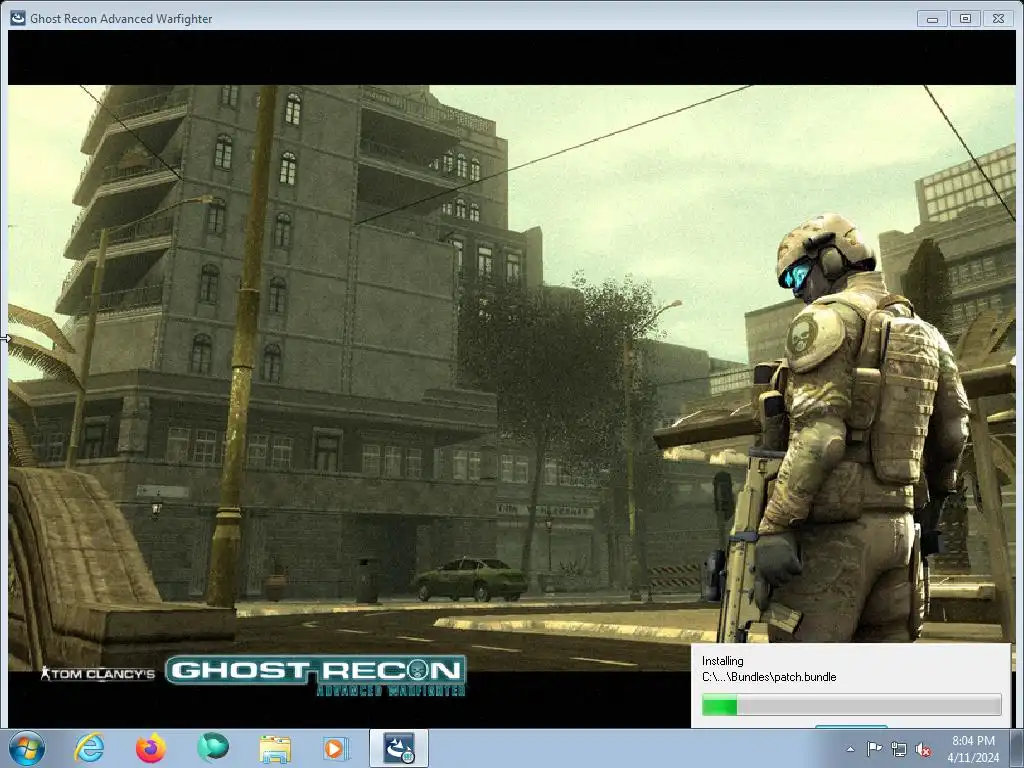
Task: Select the active installer taskbar button
Action: [398, 748]
